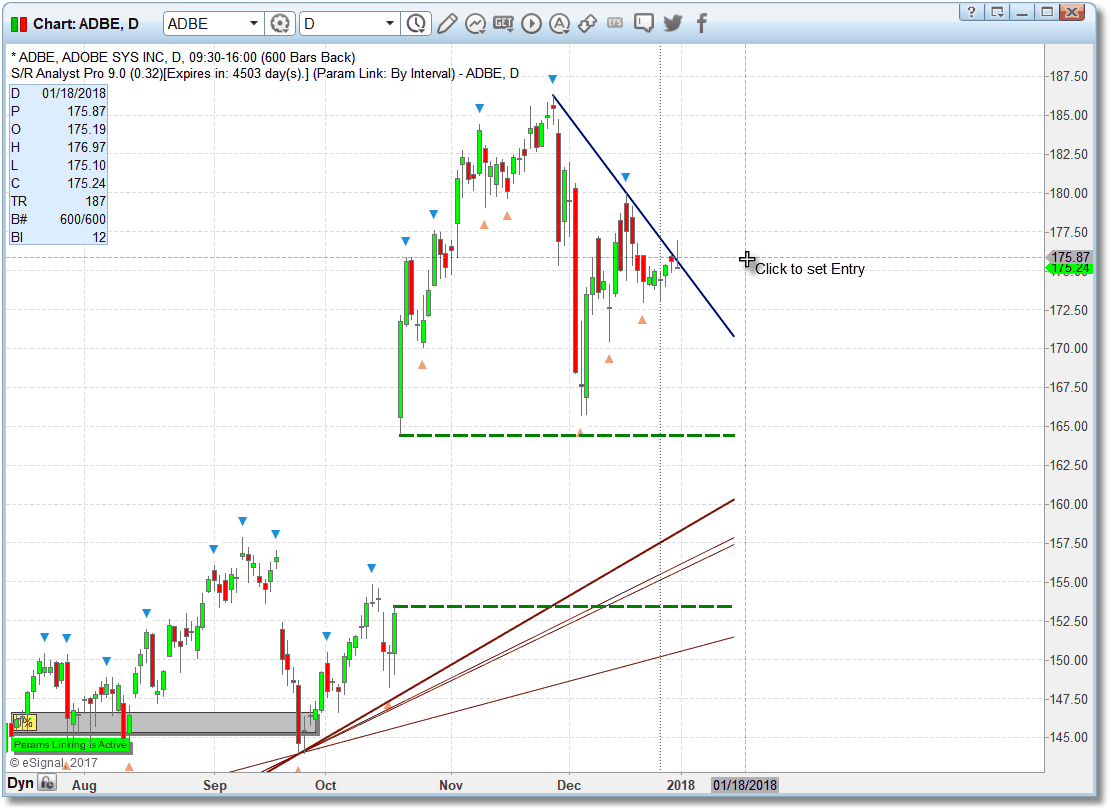Click the Oct label on time axis
Image resolution: width=1111 pixels, height=811 pixels.
tap(325, 786)
